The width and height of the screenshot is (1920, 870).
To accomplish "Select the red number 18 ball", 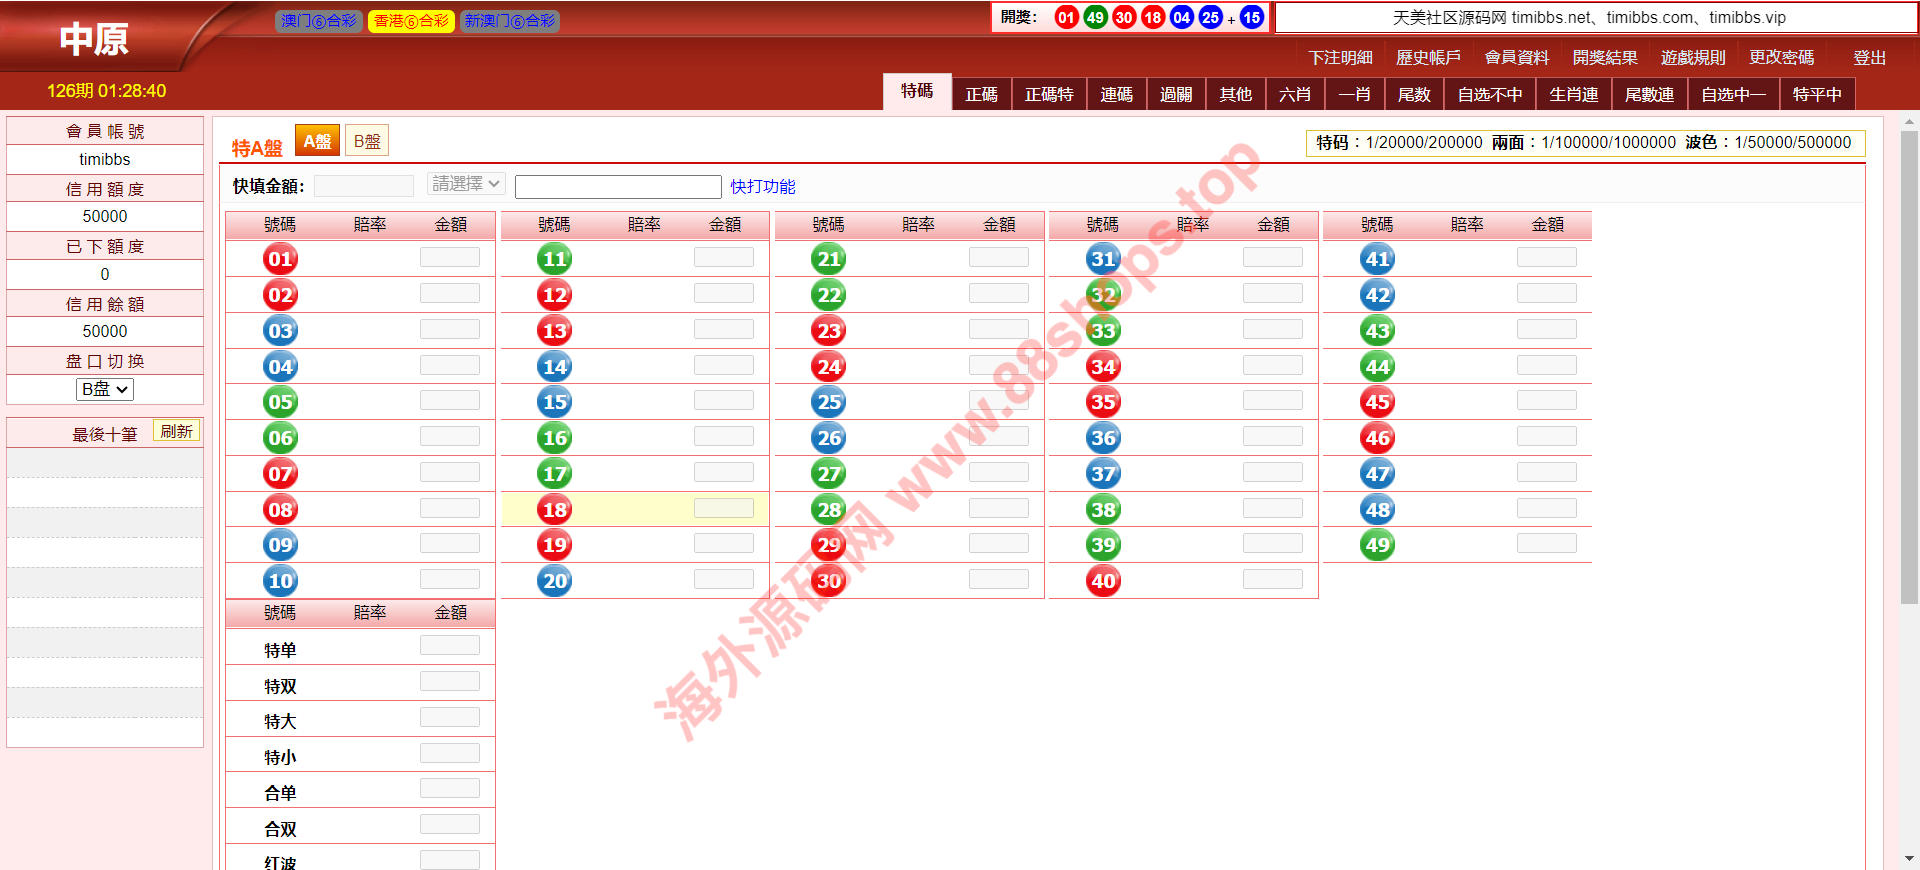I will 554,510.
